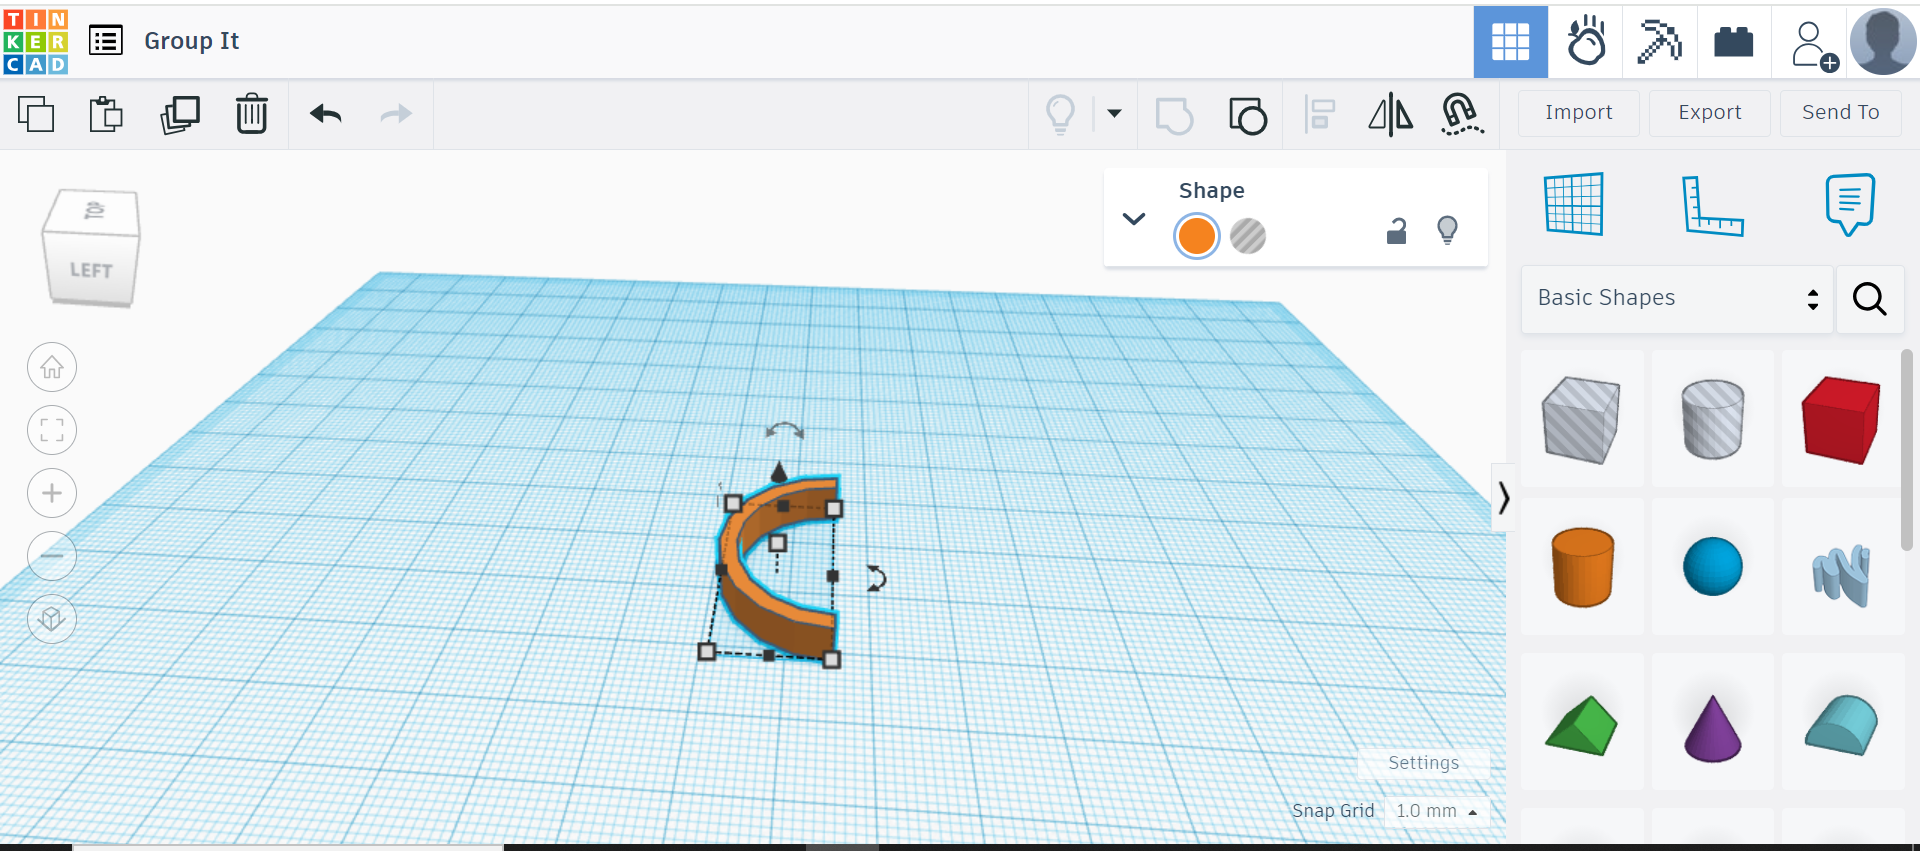The width and height of the screenshot is (1920, 851).
Task: Click the black height cone handle
Action: pyautogui.click(x=779, y=471)
